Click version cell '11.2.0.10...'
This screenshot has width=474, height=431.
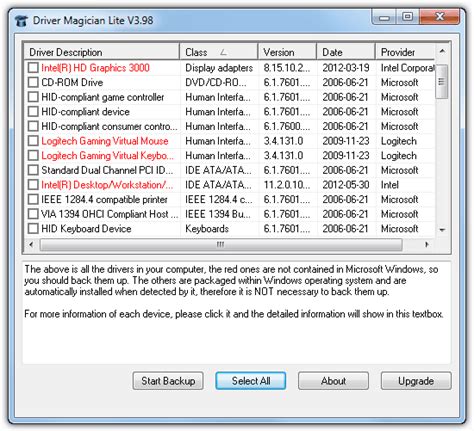[x=287, y=185]
